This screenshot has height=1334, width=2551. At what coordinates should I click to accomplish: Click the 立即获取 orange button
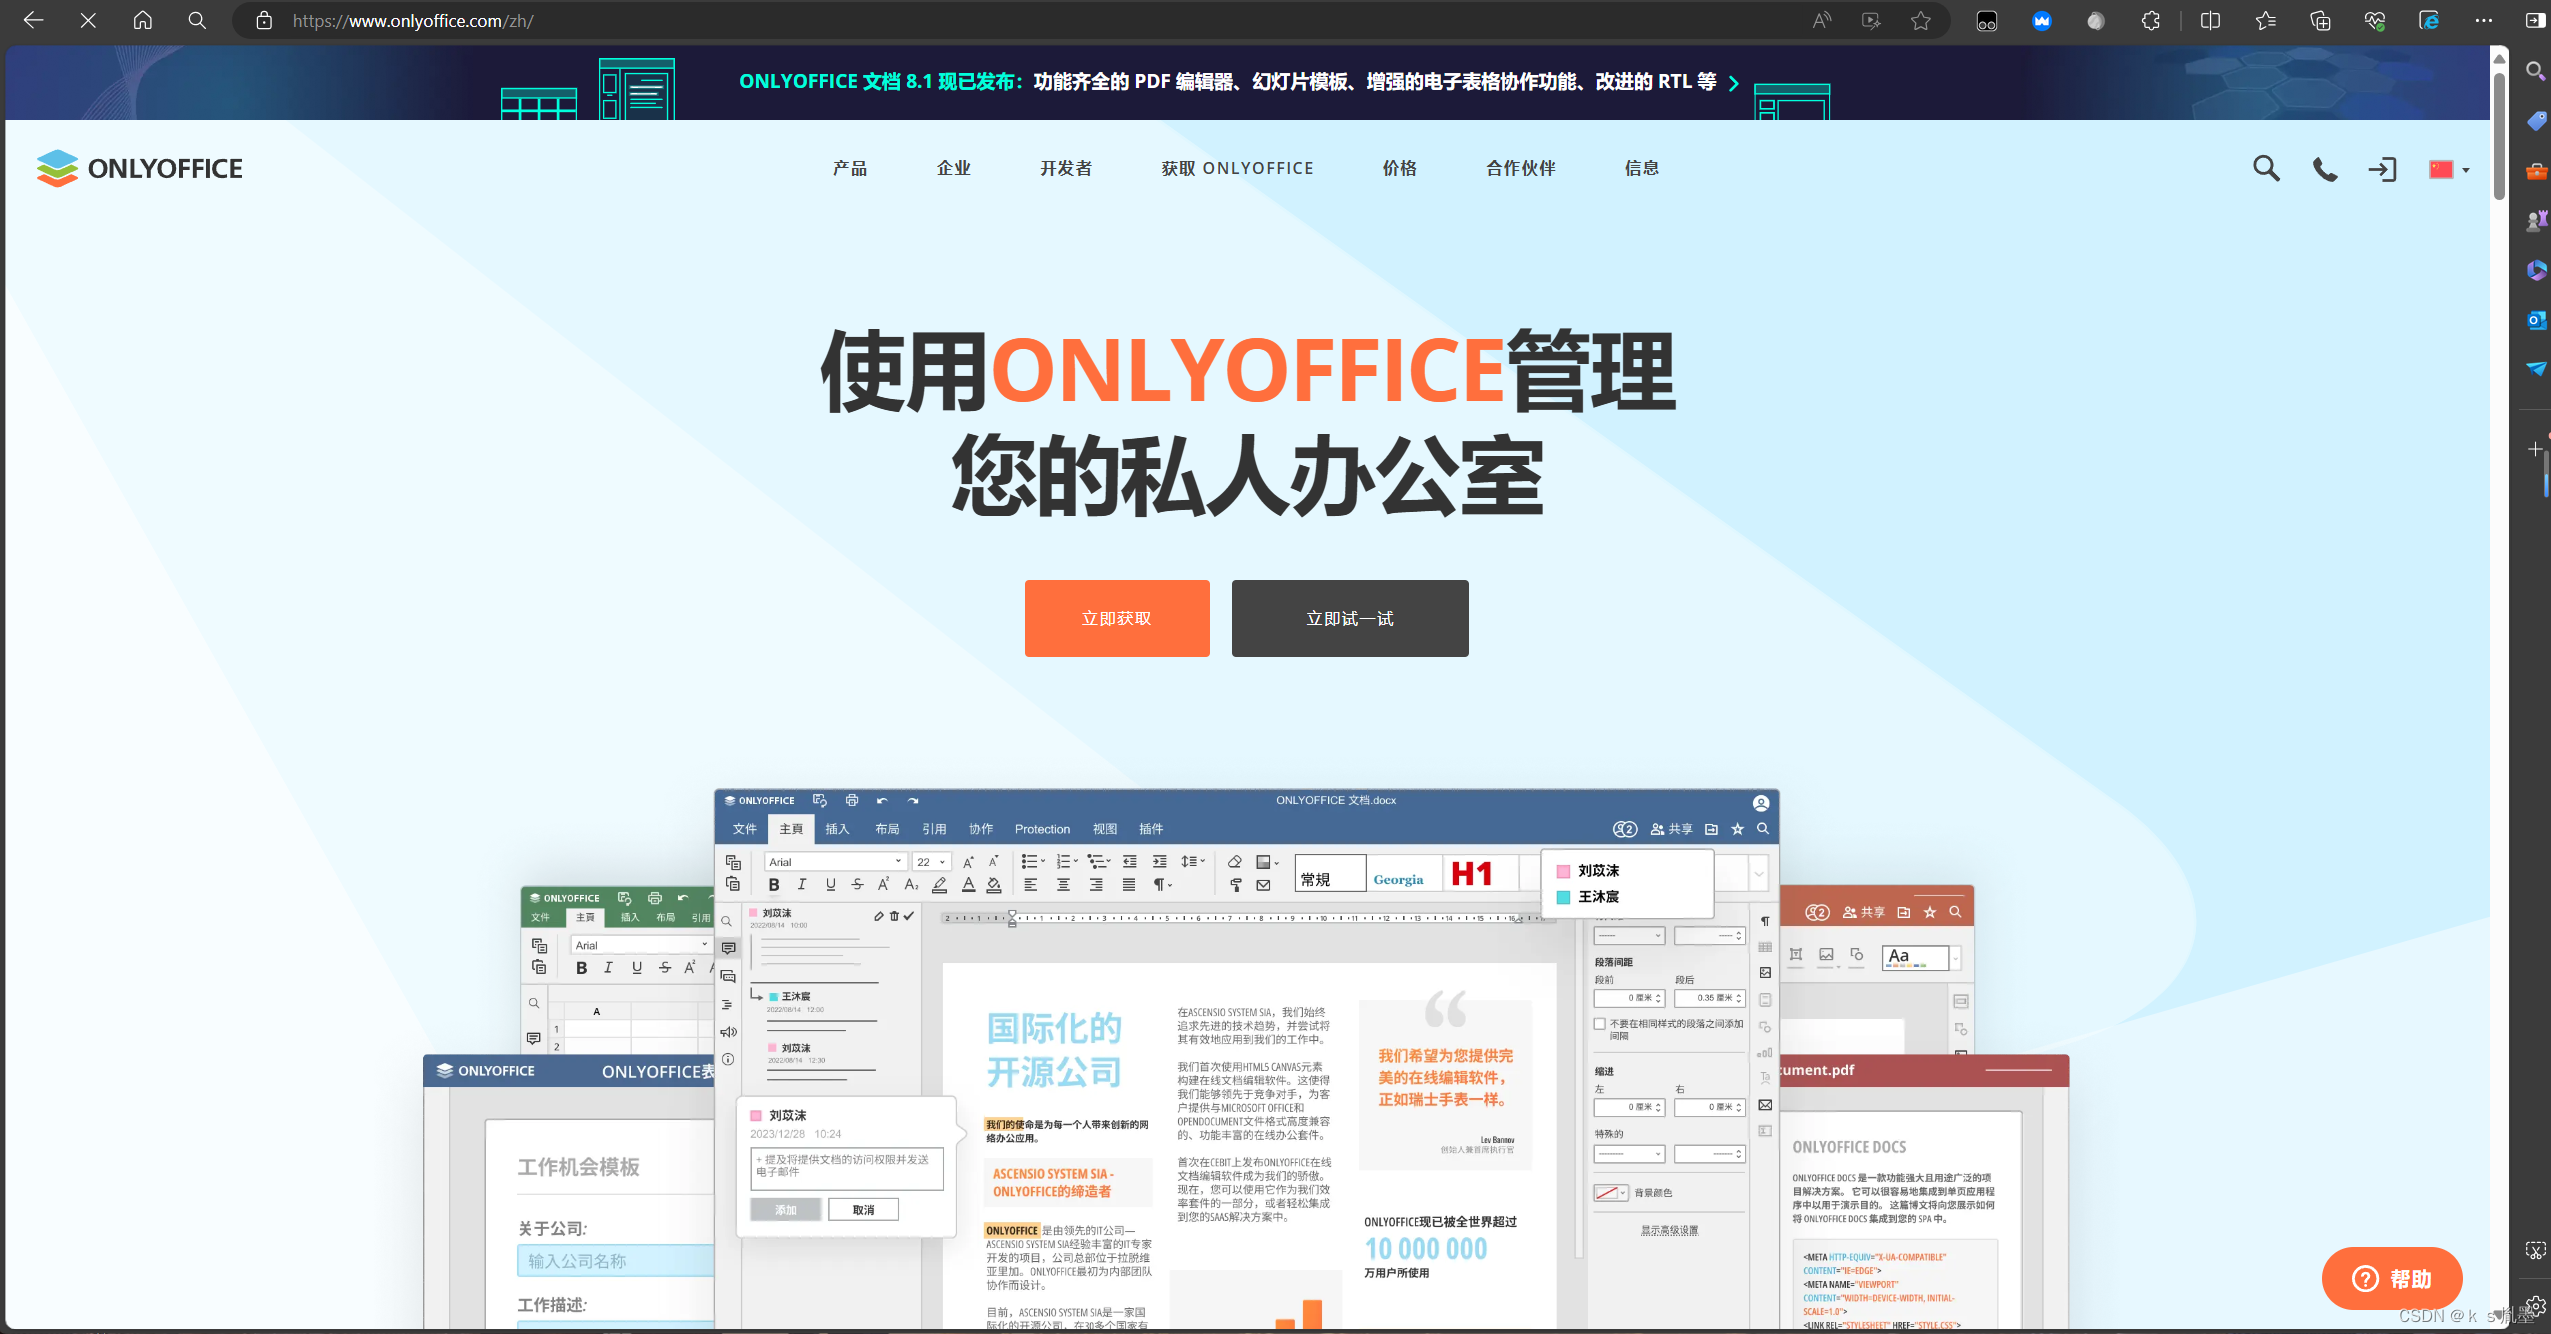(x=1116, y=618)
